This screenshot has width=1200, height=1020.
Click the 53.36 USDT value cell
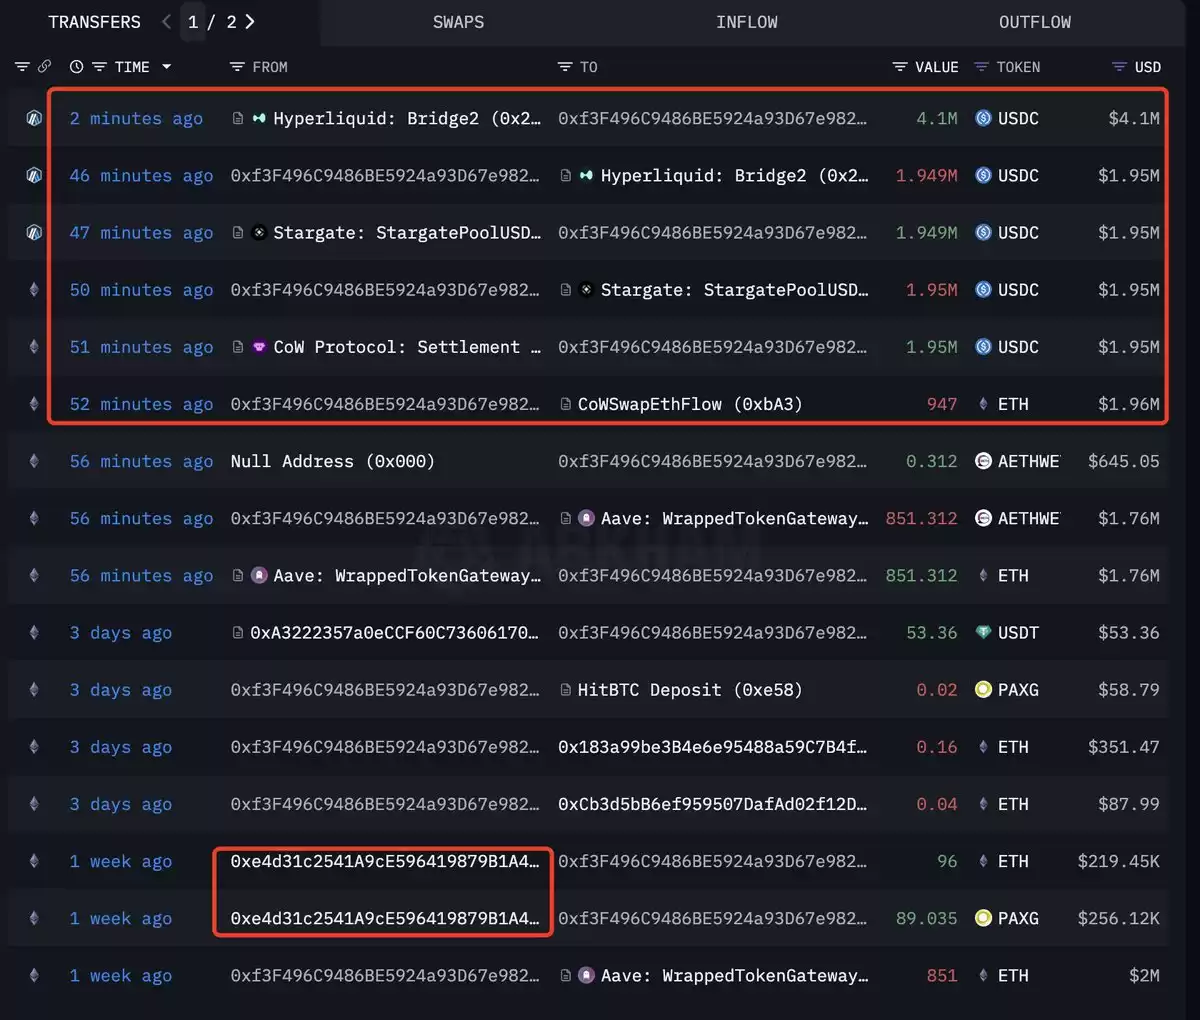click(x=931, y=632)
